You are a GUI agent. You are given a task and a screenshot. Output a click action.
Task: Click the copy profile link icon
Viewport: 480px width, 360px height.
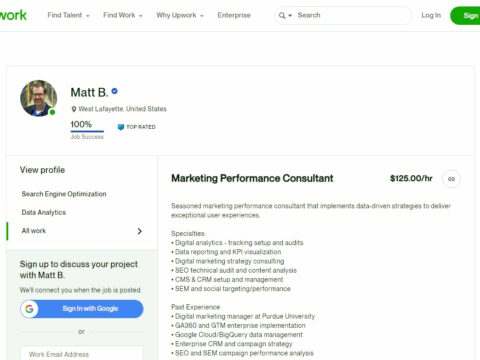pos(451,179)
